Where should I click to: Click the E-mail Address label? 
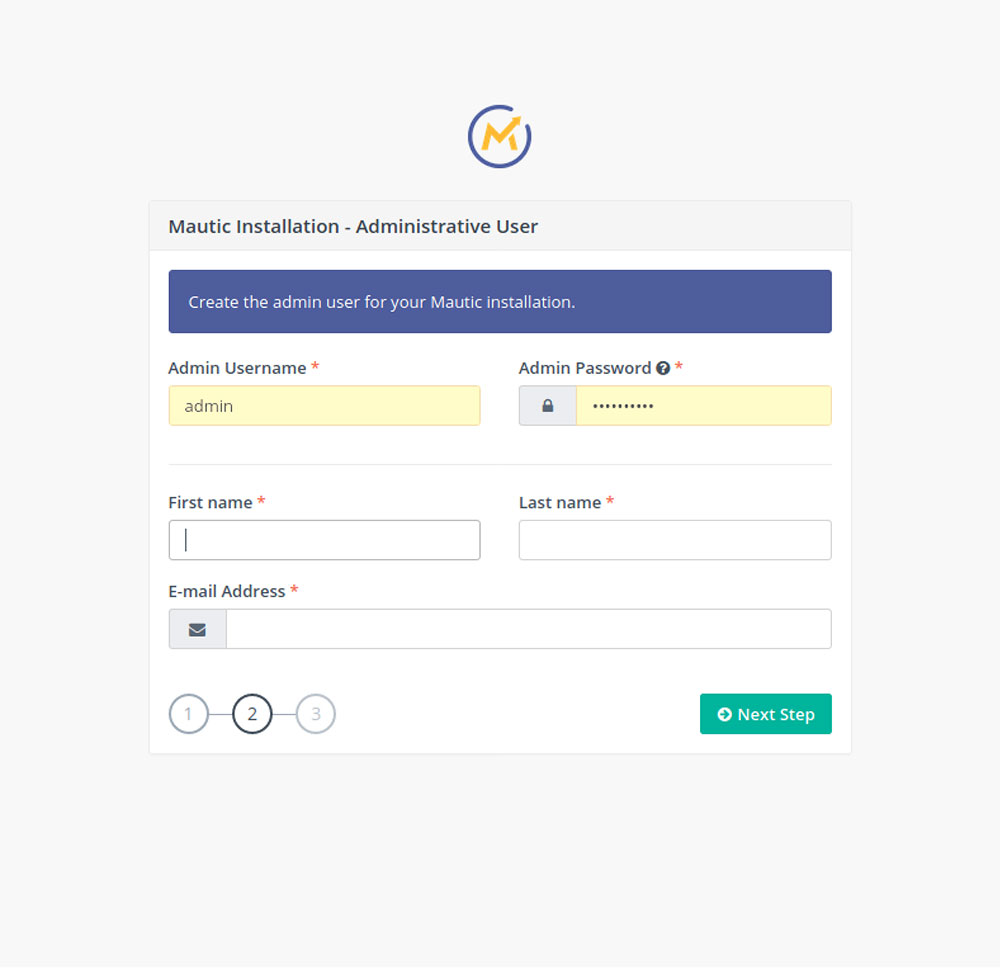tap(227, 591)
